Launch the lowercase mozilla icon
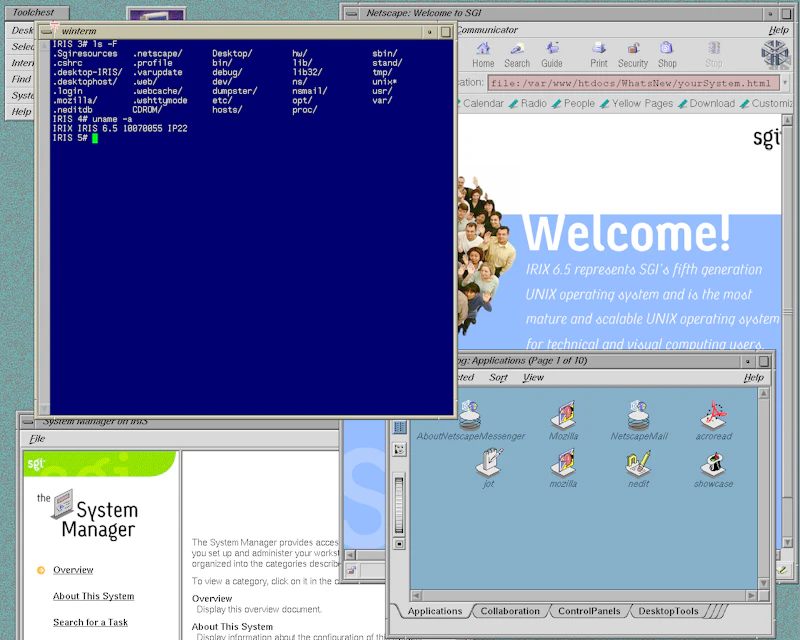The image size is (800, 640). (x=563, y=462)
